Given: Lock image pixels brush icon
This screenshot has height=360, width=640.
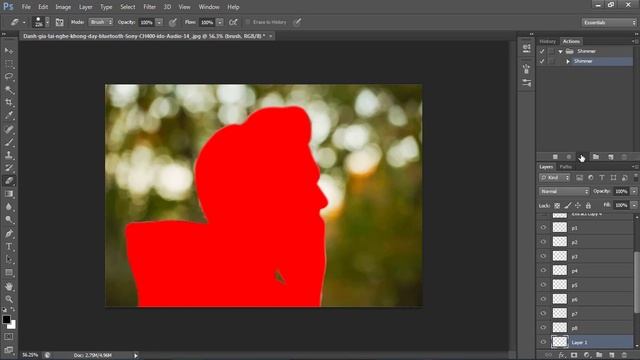Looking at the screenshot, I should pyautogui.click(x=567, y=205).
